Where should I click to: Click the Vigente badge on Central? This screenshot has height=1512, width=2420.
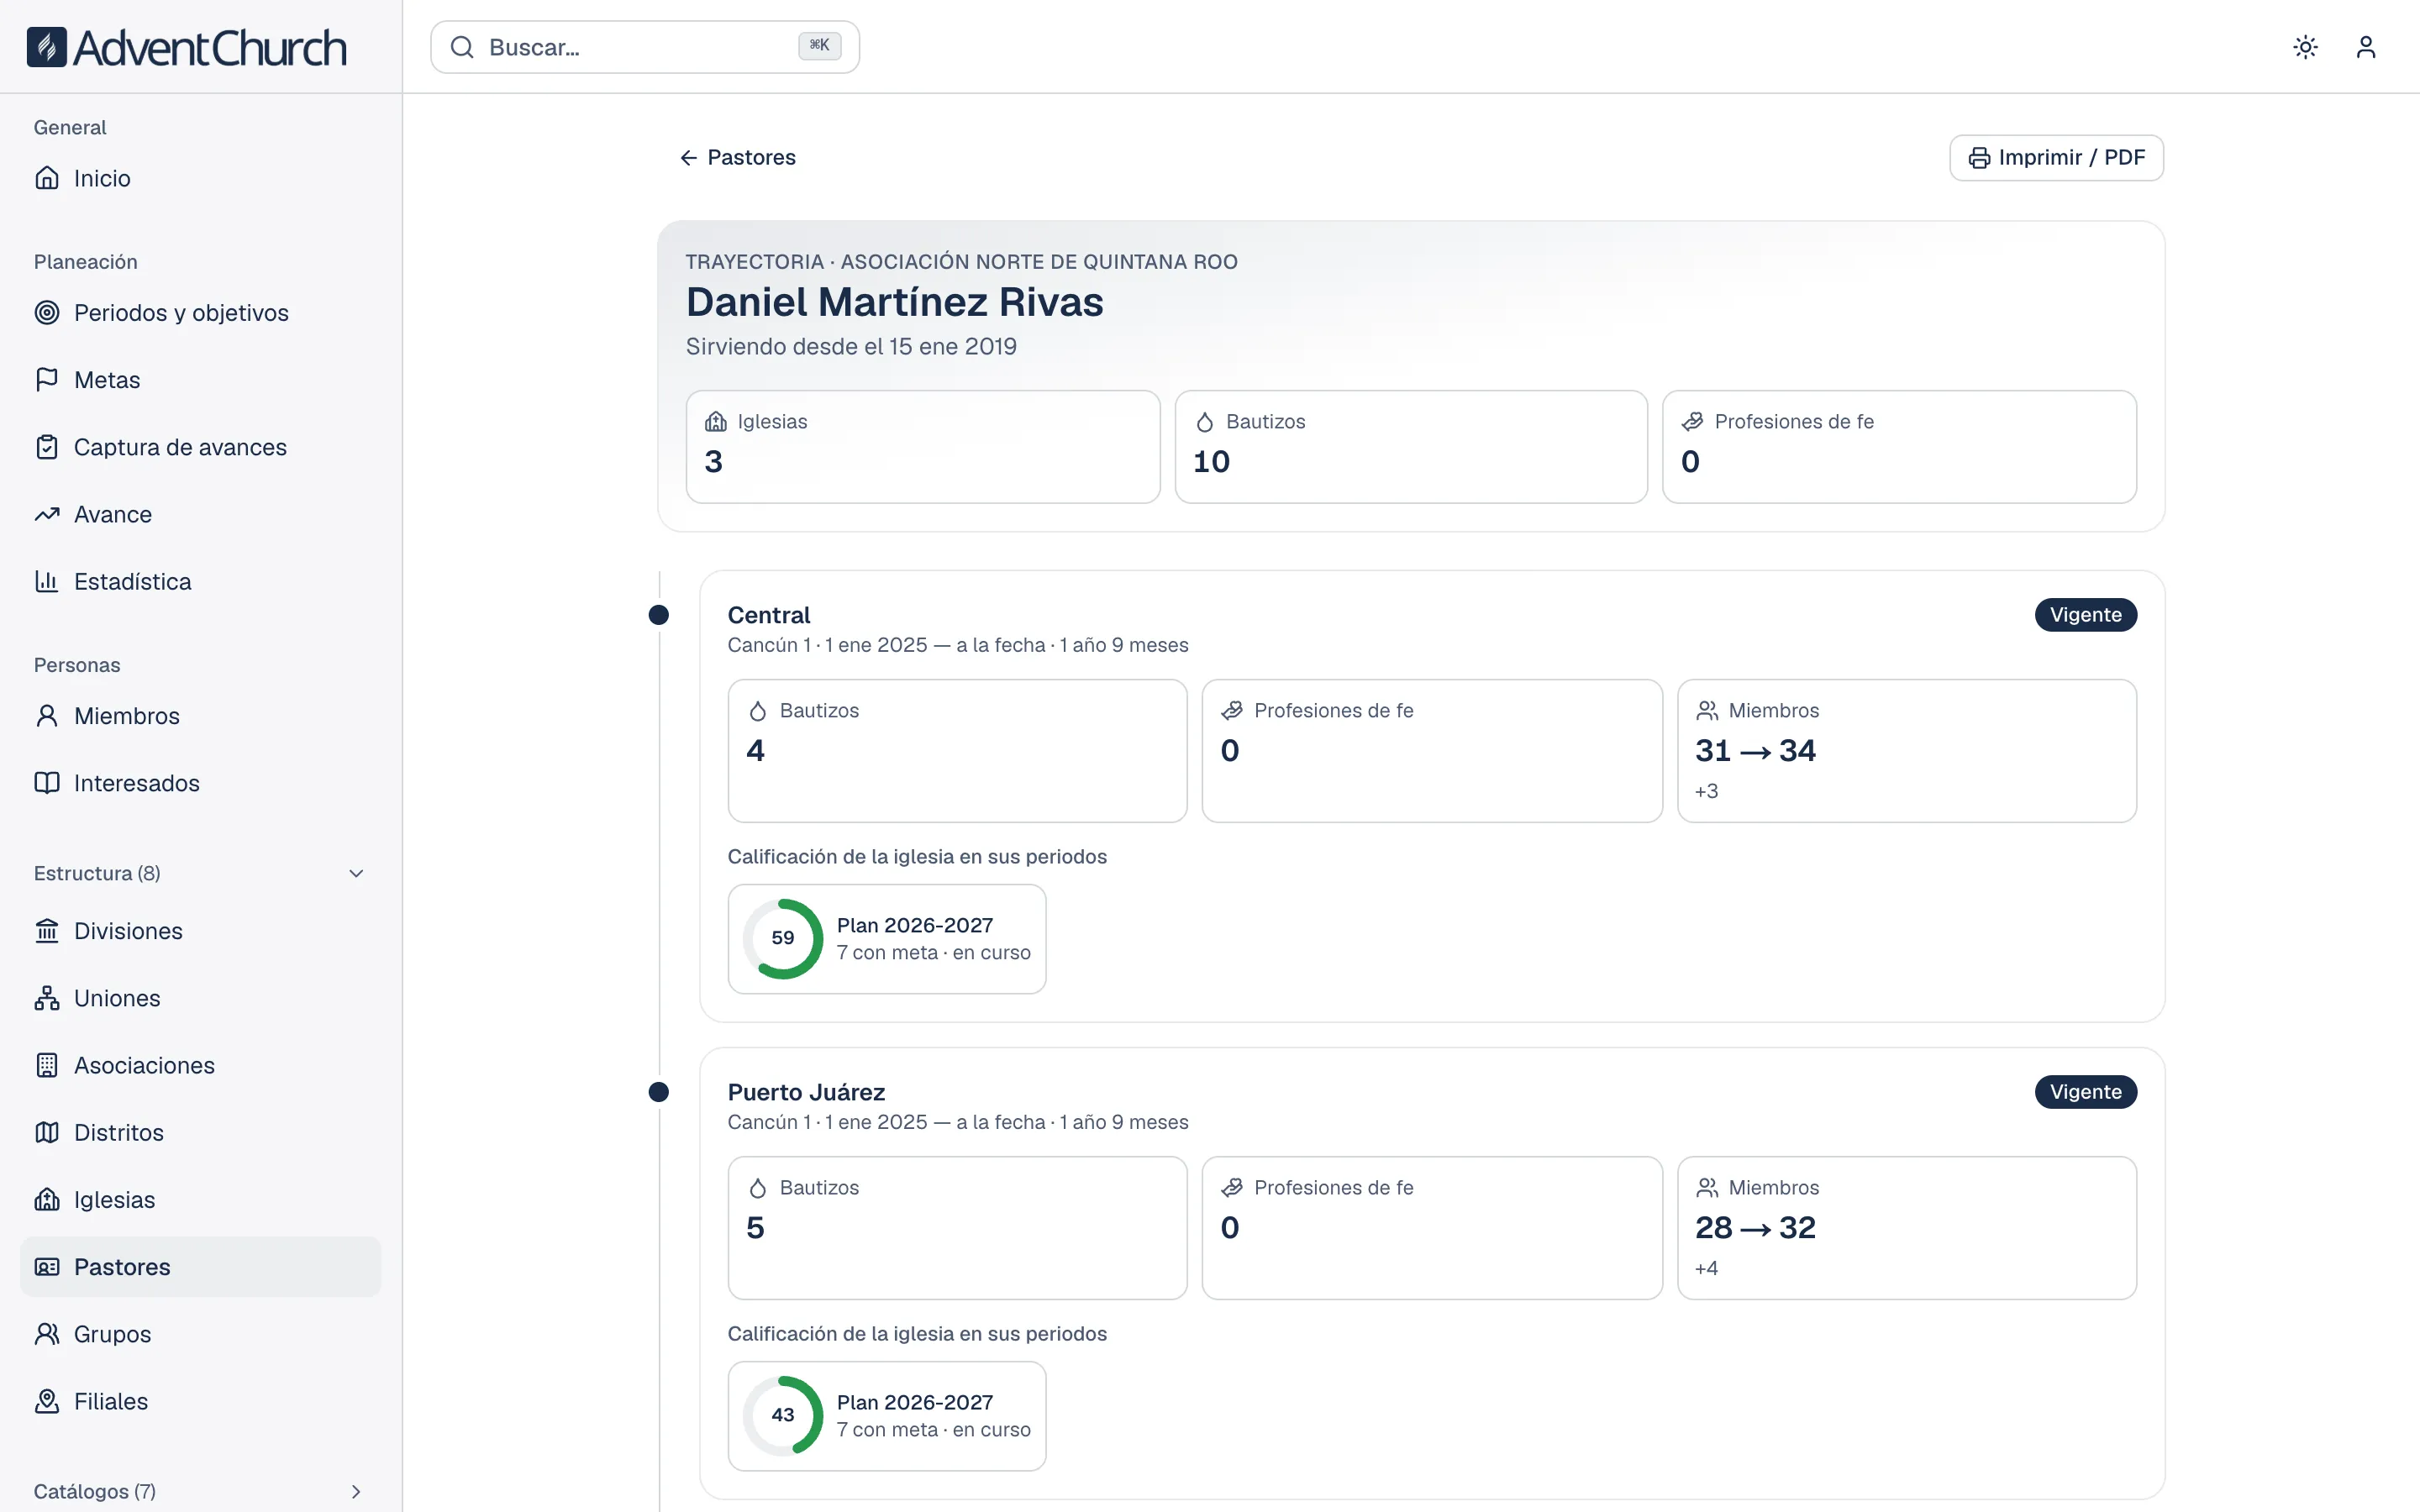(2086, 615)
